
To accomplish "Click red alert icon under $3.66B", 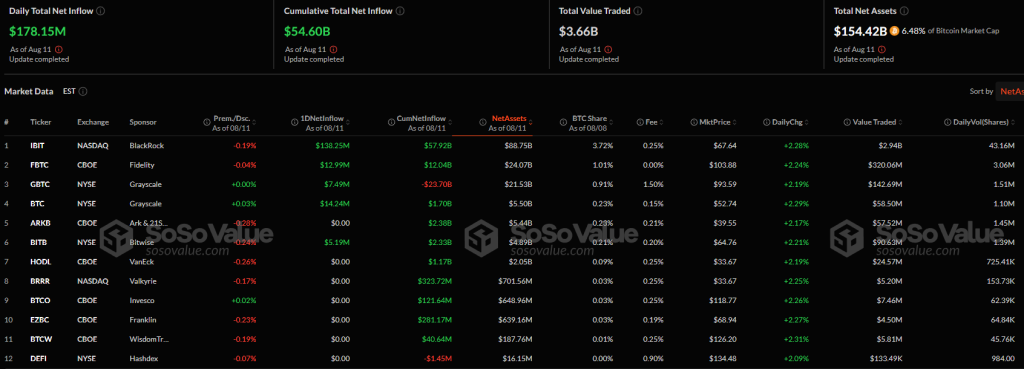I will (609, 49).
